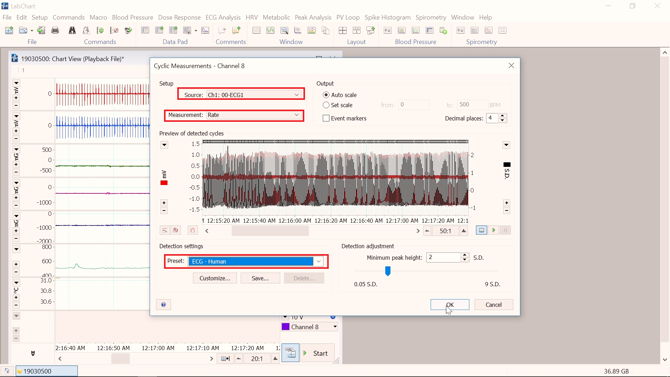Open preview left axis pop-up arrow
670x377 pixels.
(x=164, y=145)
